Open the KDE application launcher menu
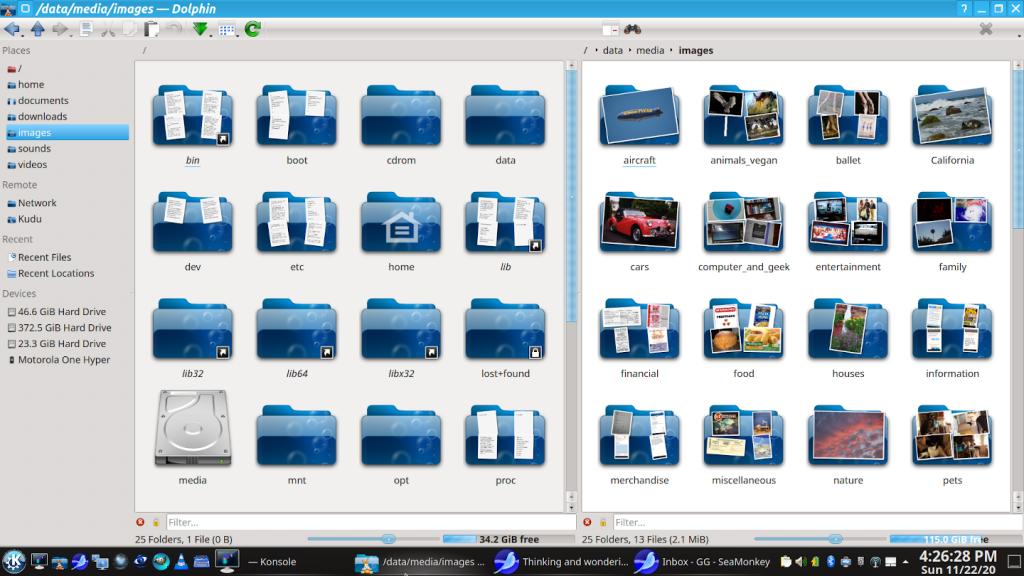 [14, 561]
